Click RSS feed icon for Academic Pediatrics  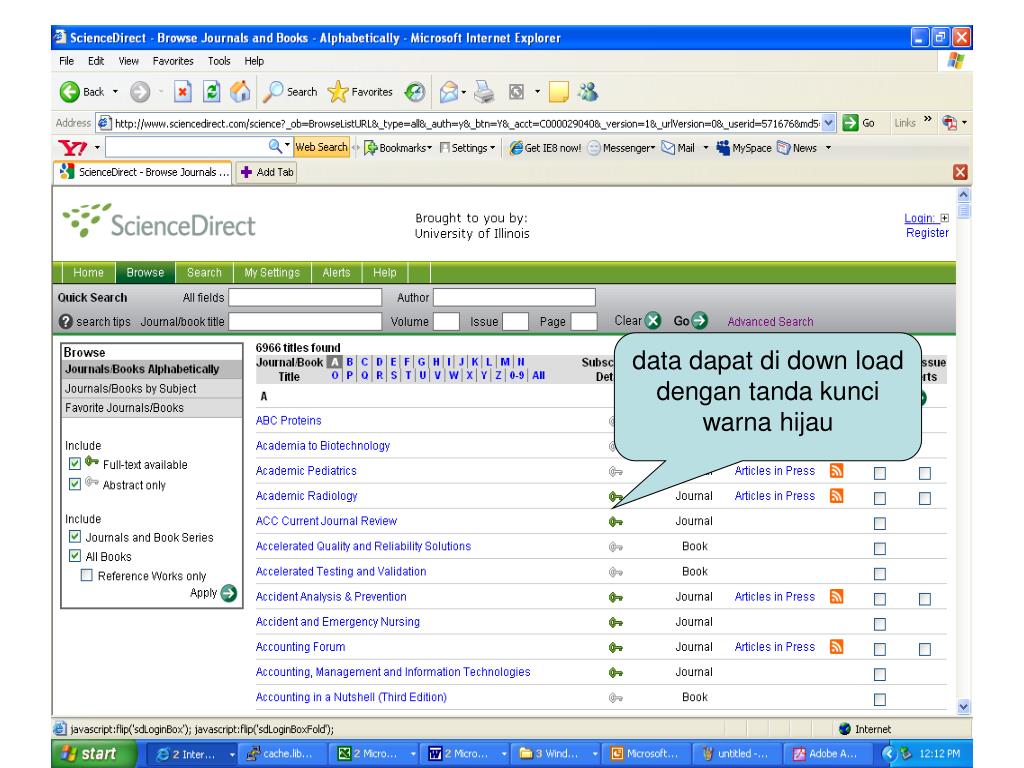coord(836,470)
